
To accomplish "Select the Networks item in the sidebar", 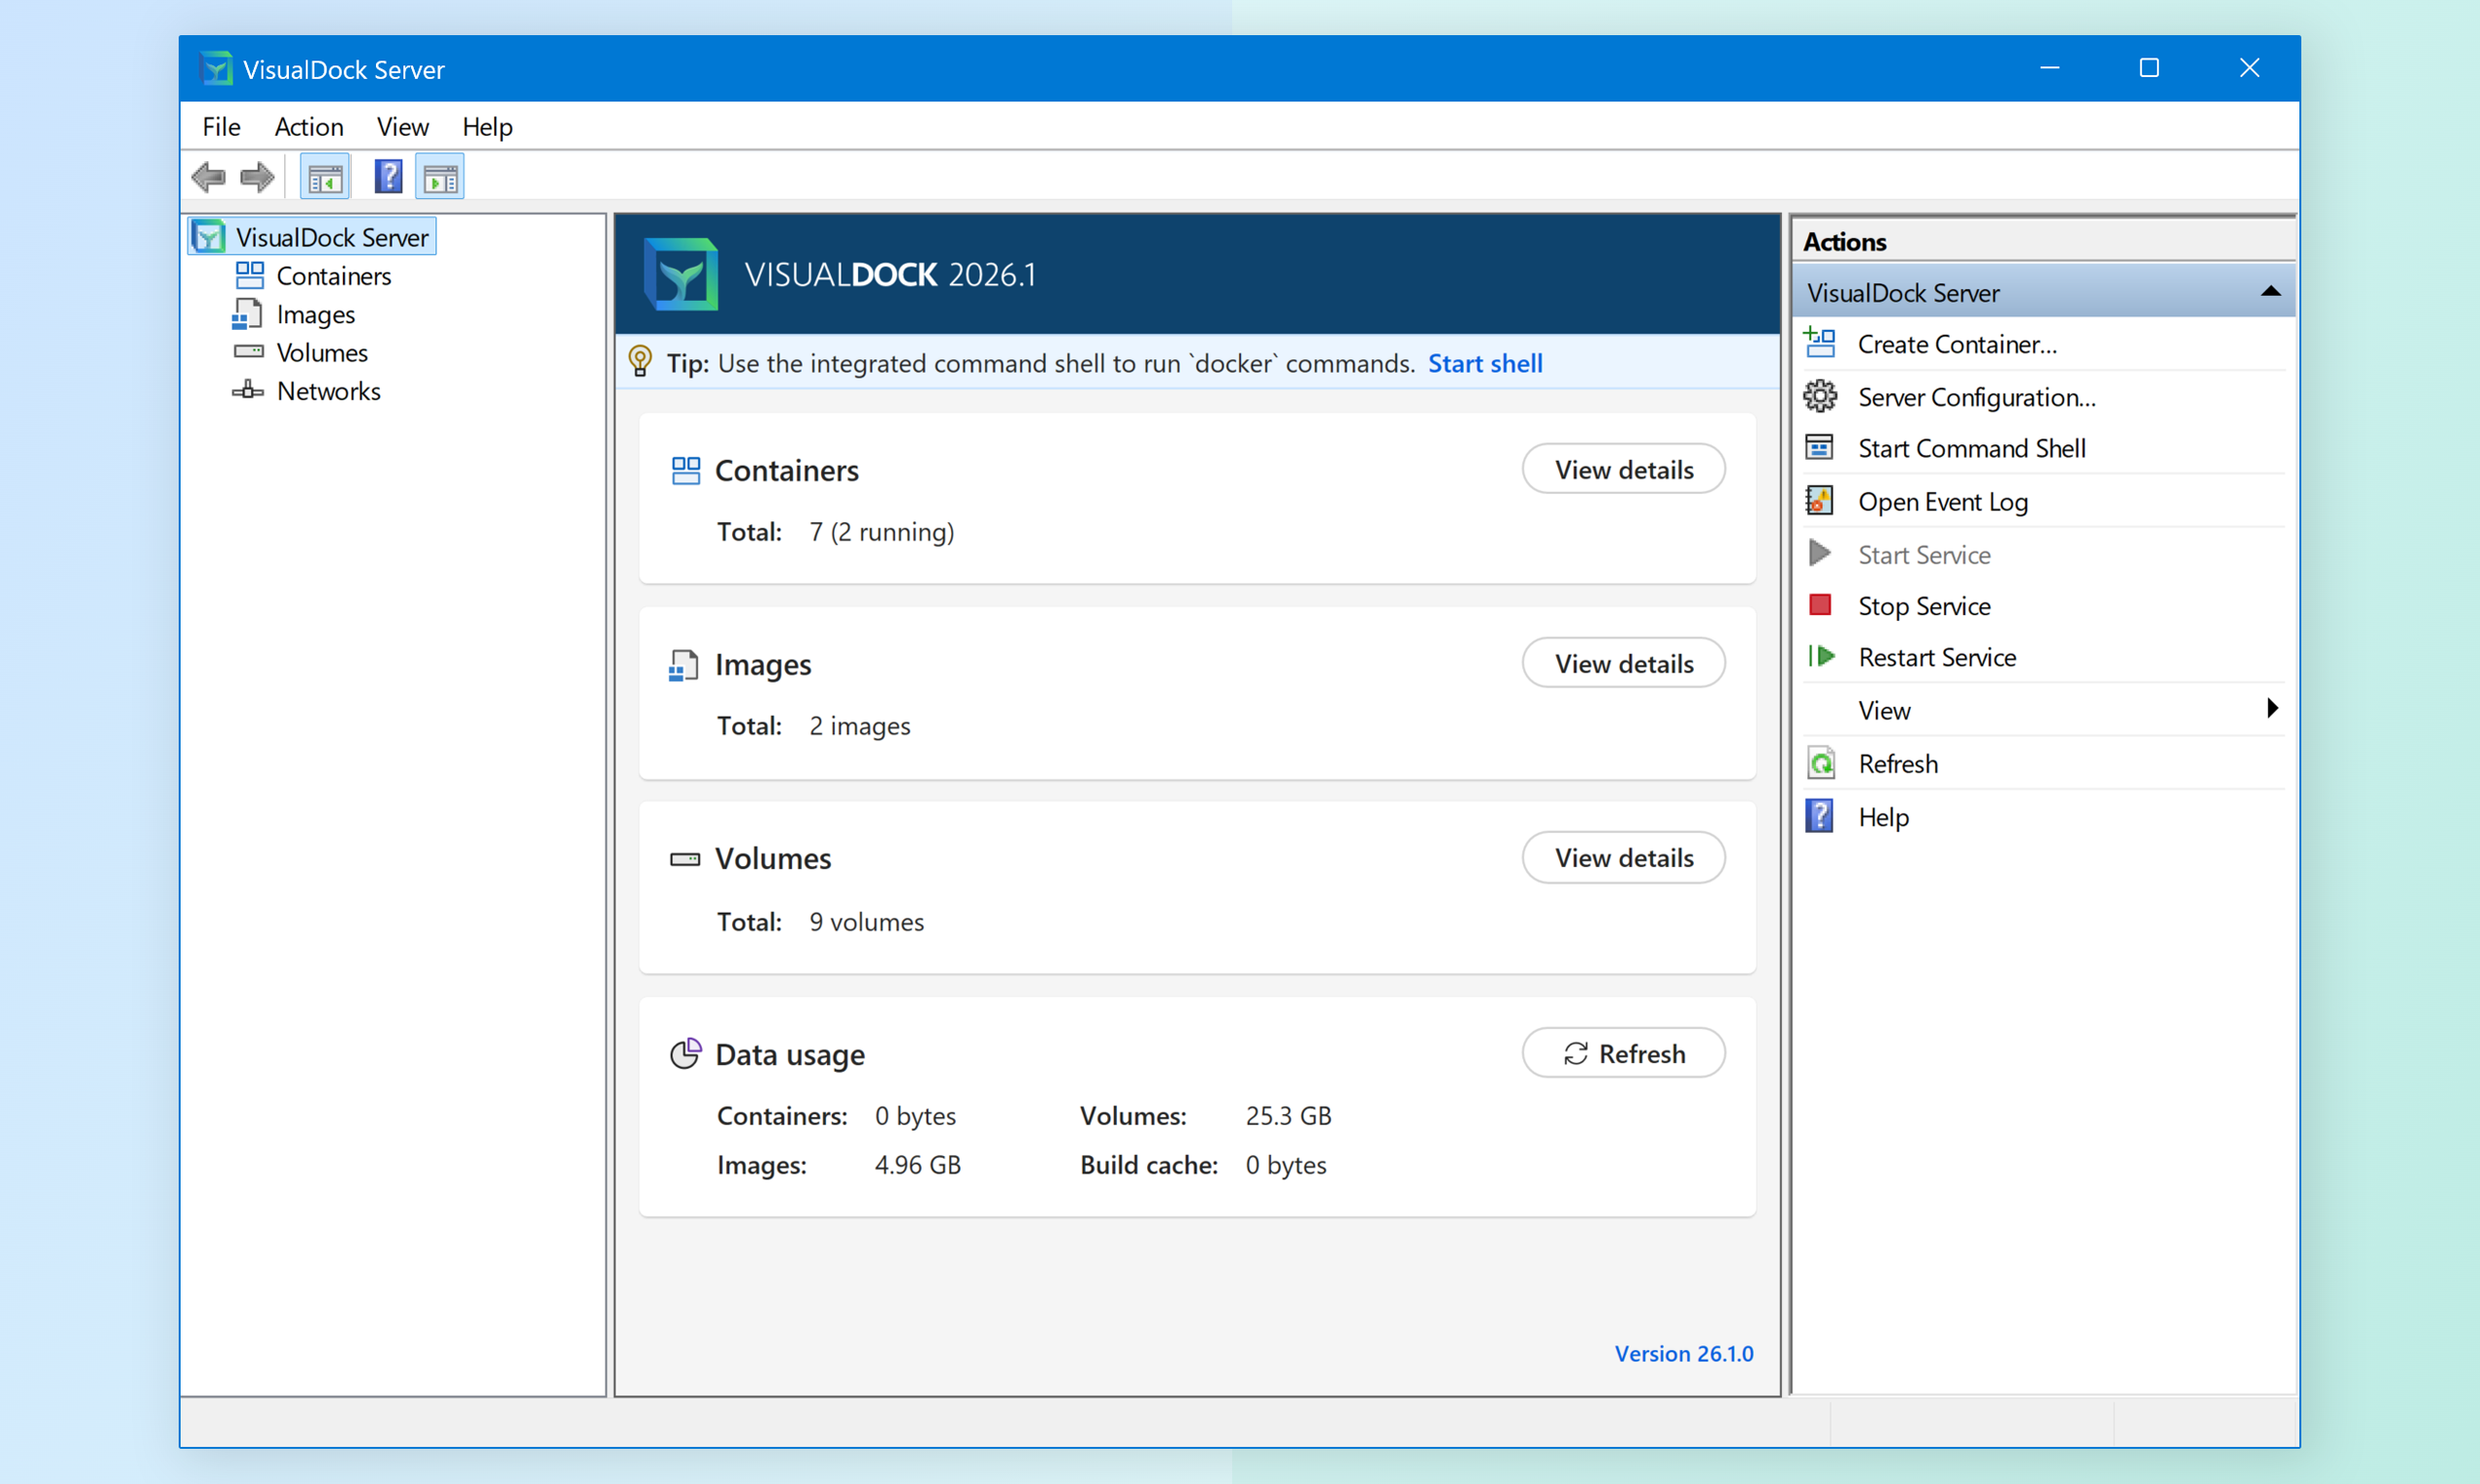I will click(328, 390).
